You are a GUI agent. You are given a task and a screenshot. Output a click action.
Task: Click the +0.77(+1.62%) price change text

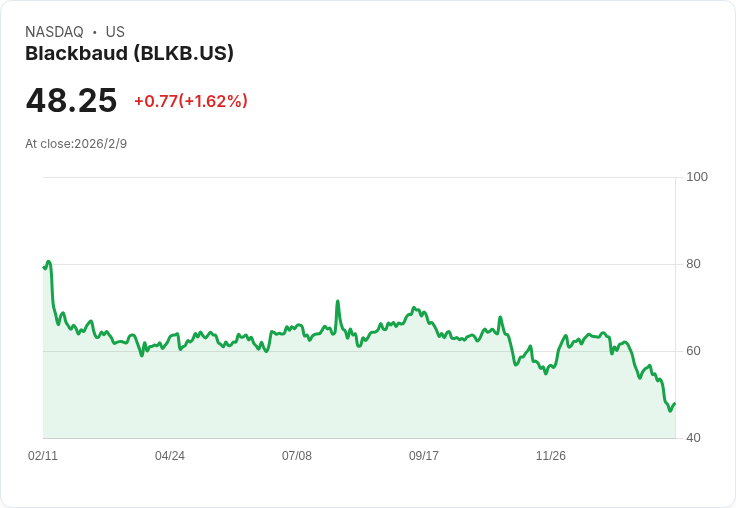[190, 101]
